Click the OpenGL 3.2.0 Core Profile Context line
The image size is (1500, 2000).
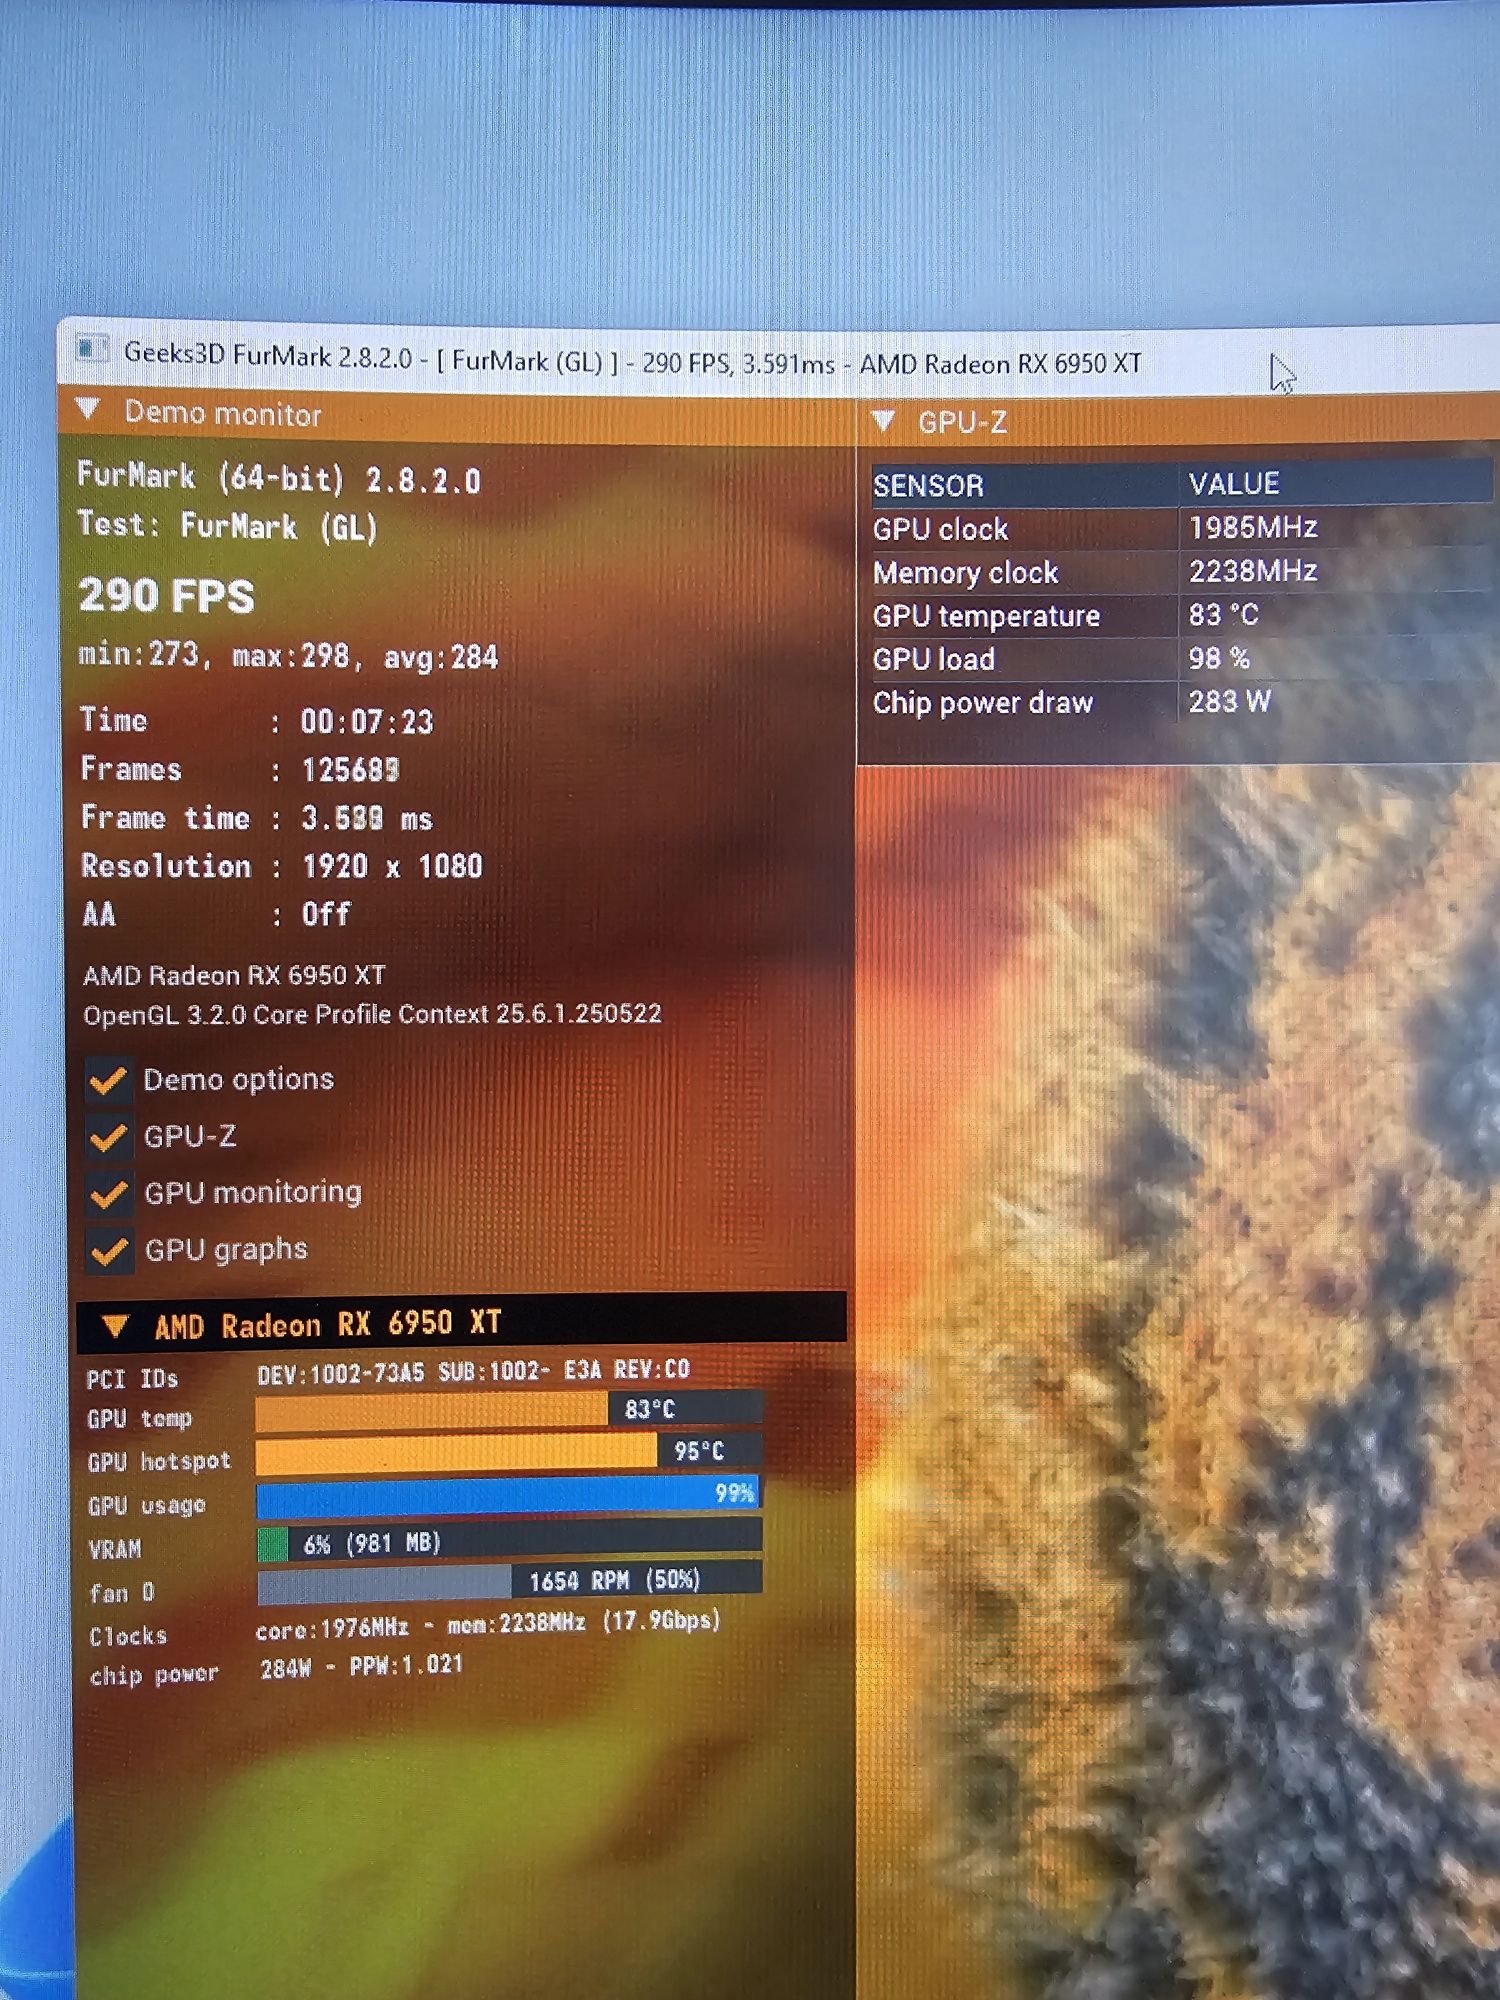[372, 1014]
